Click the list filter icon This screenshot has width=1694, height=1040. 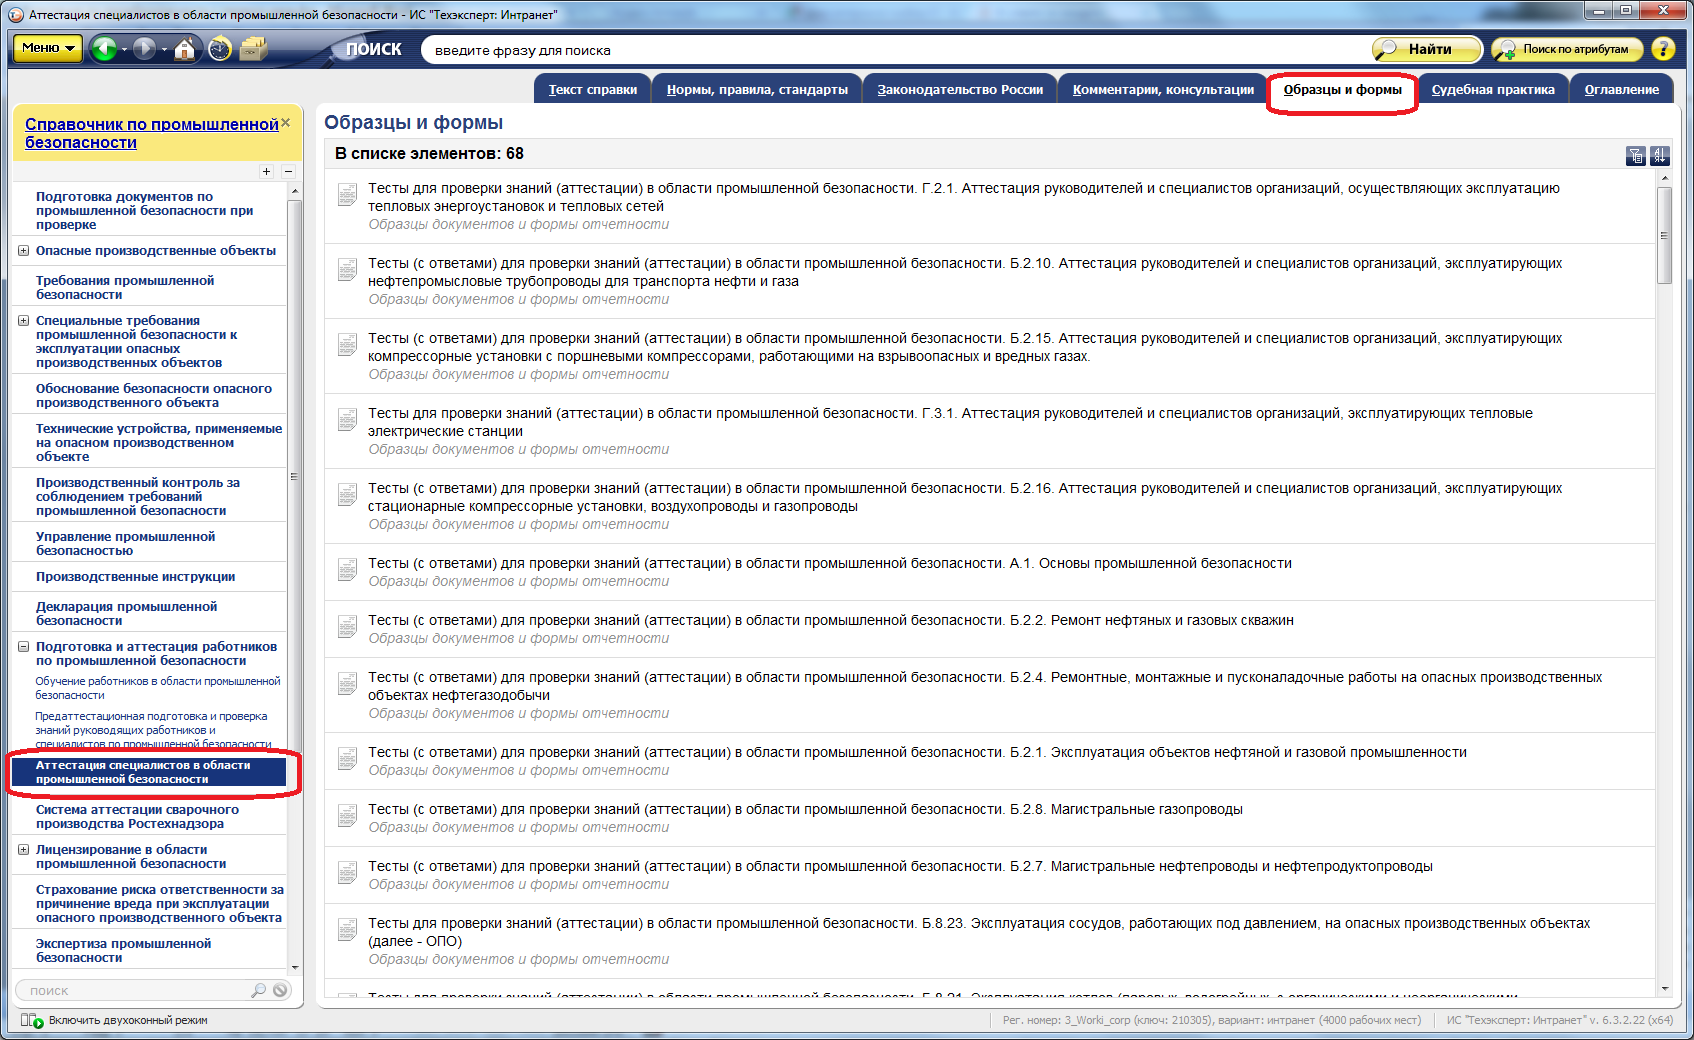click(1636, 155)
